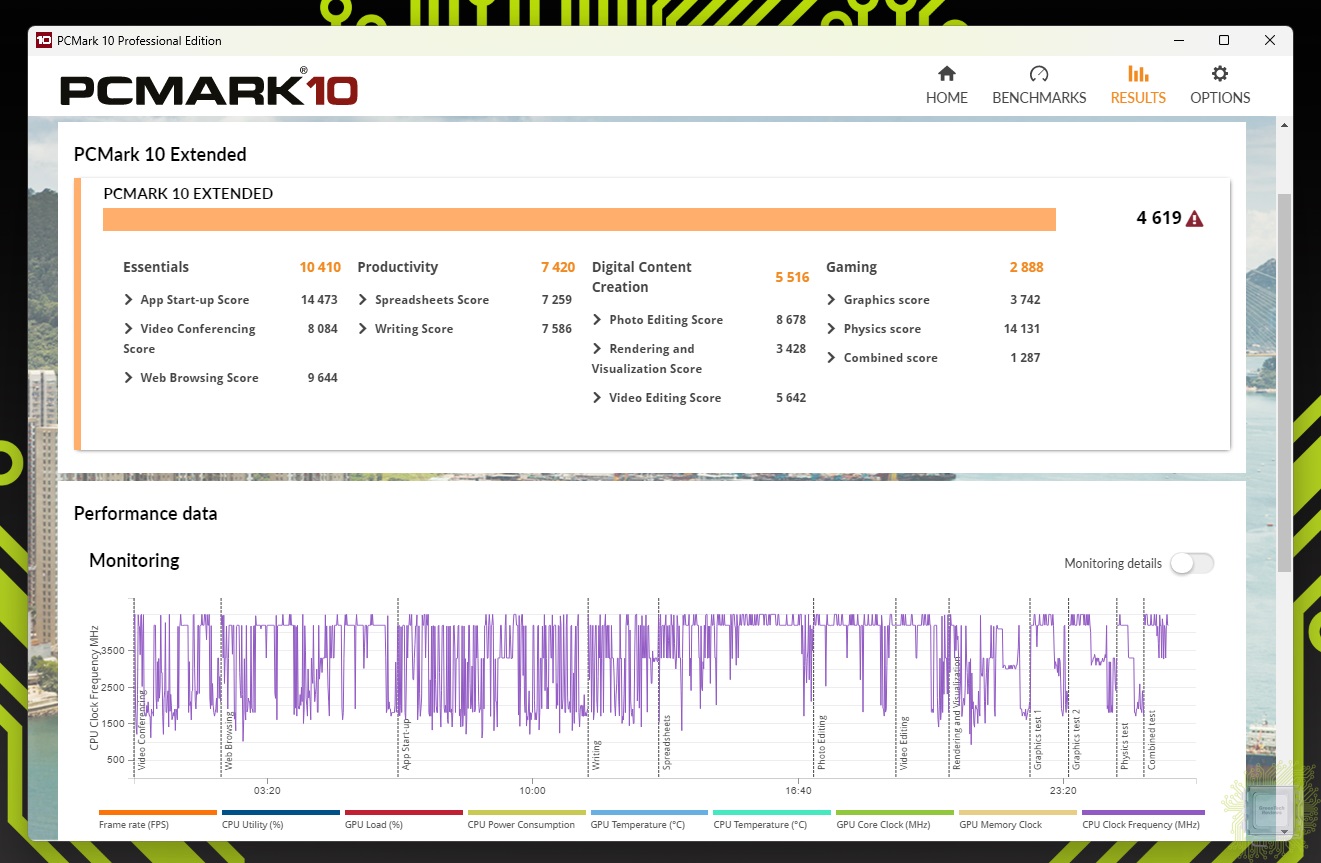Viewport: 1321px width, 863px height.
Task: Click the Spreadsheets chart marker
Action: pos(667,742)
